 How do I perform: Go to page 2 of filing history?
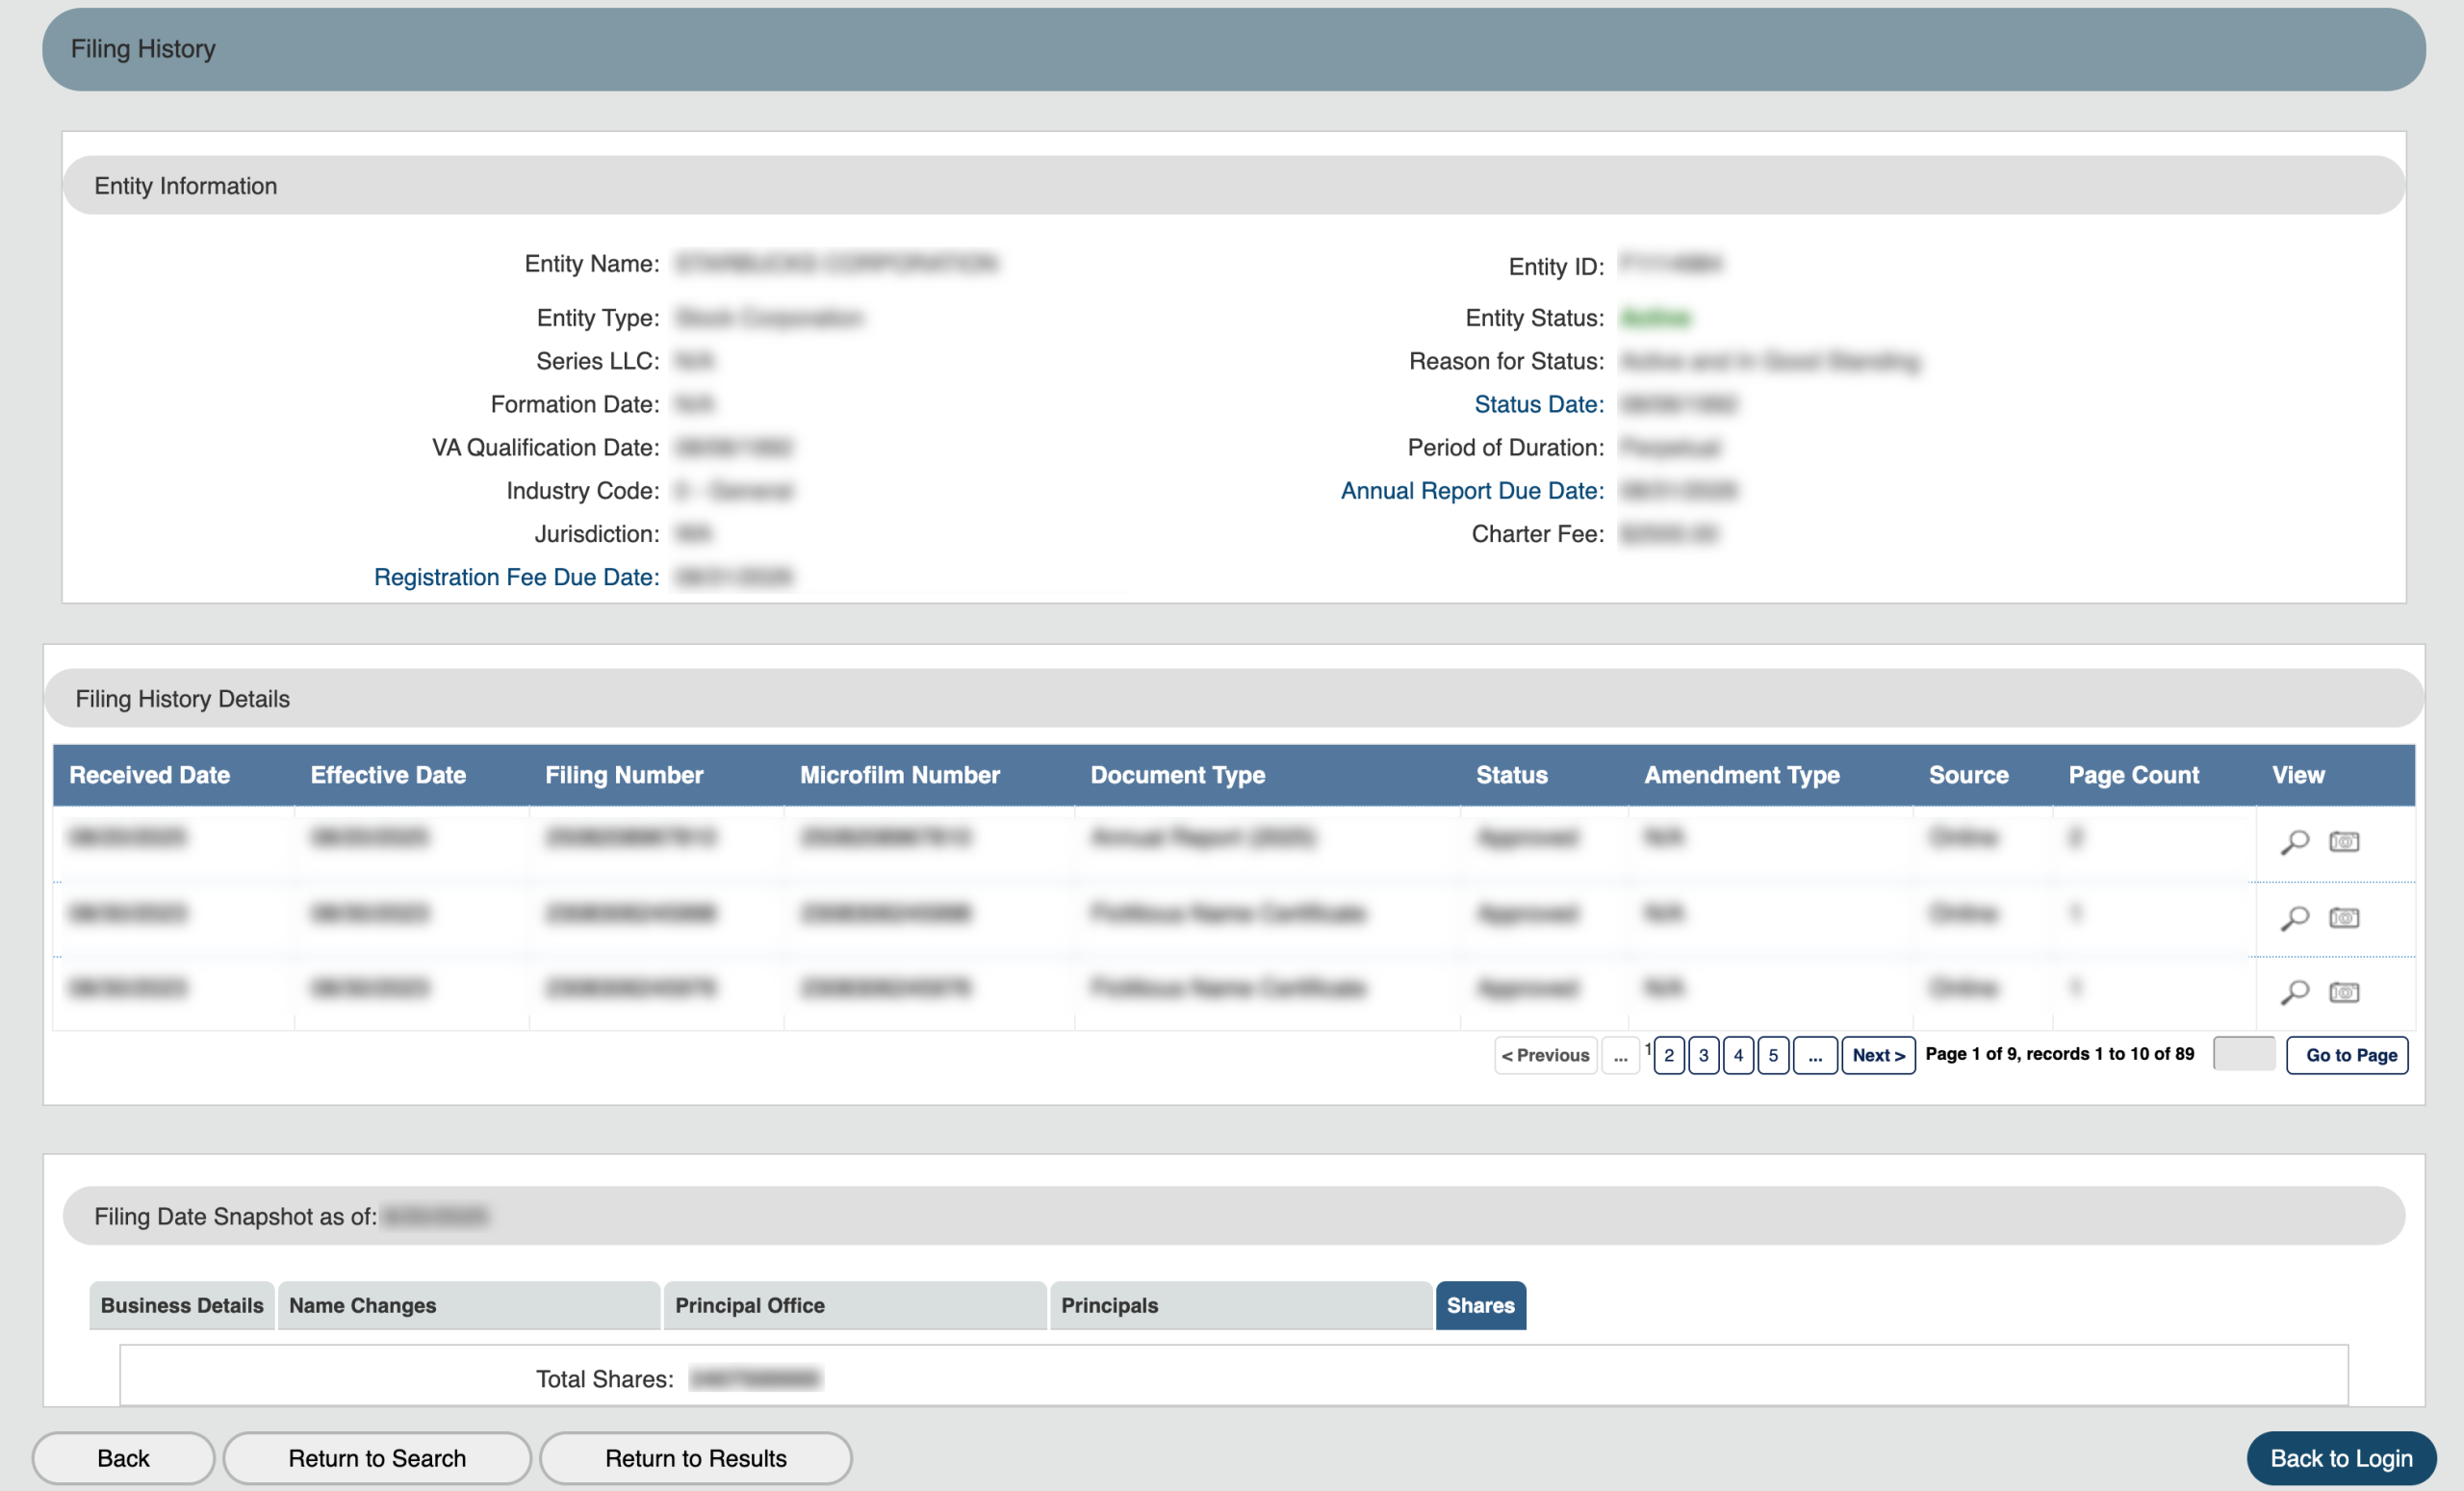click(1669, 1055)
